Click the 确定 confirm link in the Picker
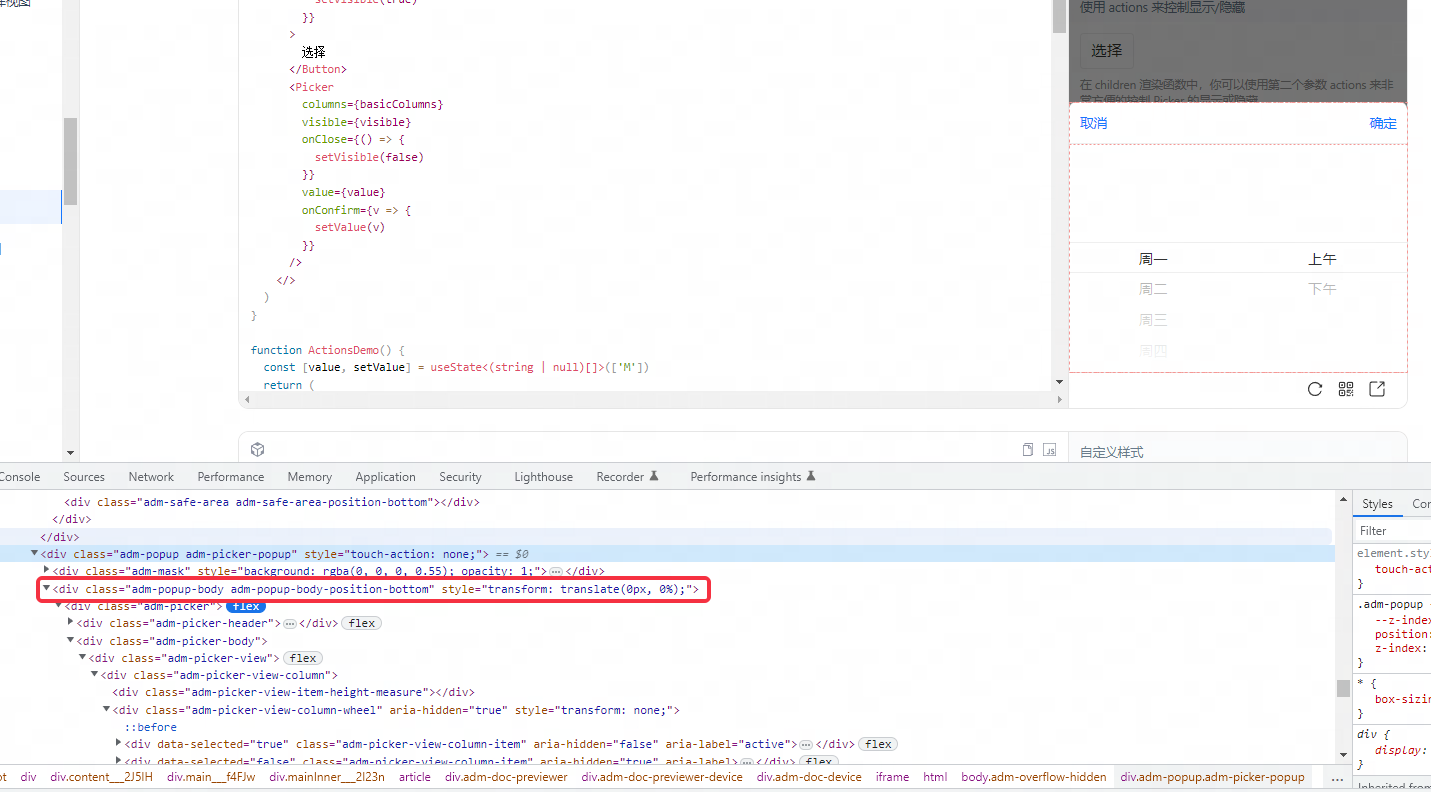Image resolution: width=1431 pixels, height=792 pixels. (x=1383, y=123)
